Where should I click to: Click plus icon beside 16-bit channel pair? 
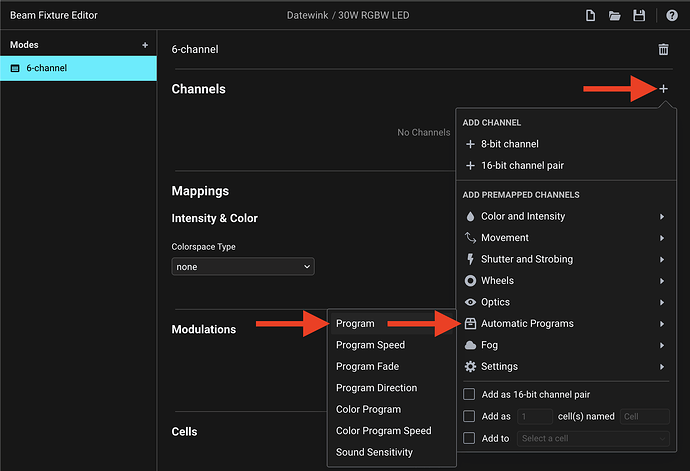tap(470, 166)
